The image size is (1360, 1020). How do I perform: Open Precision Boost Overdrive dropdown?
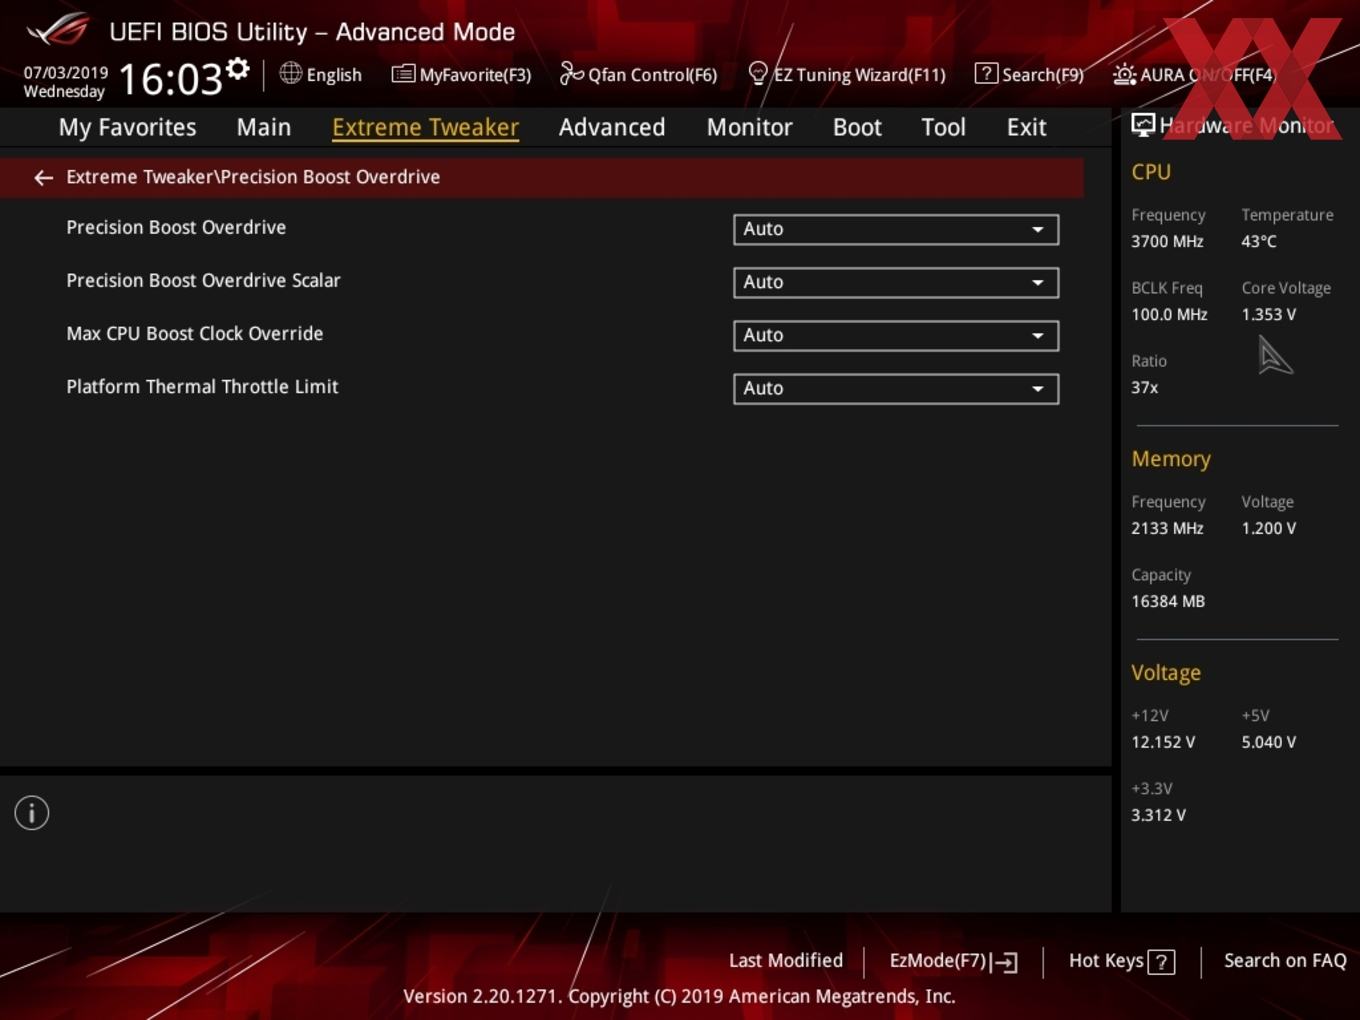coord(896,229)
